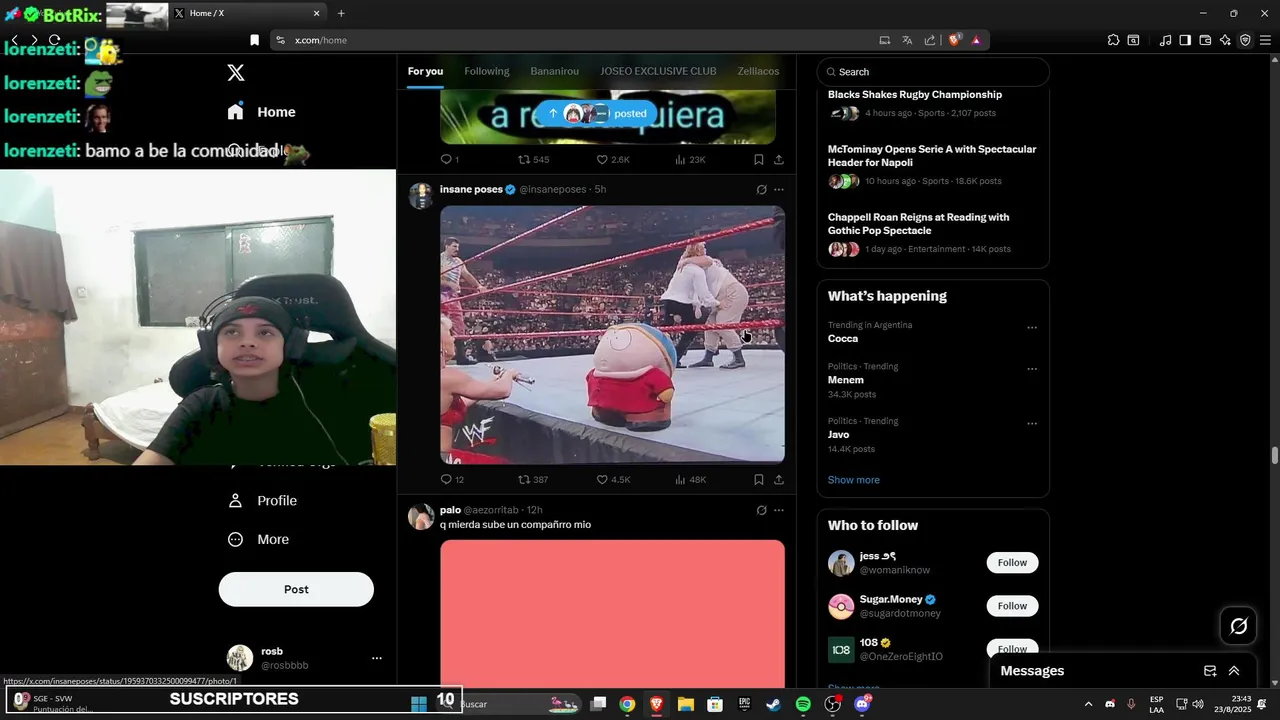The height and width of the screenshot is (720, 1280).
Task: Click Show more under What's happening
Action: pyautogui.click(x=853, y=480)
